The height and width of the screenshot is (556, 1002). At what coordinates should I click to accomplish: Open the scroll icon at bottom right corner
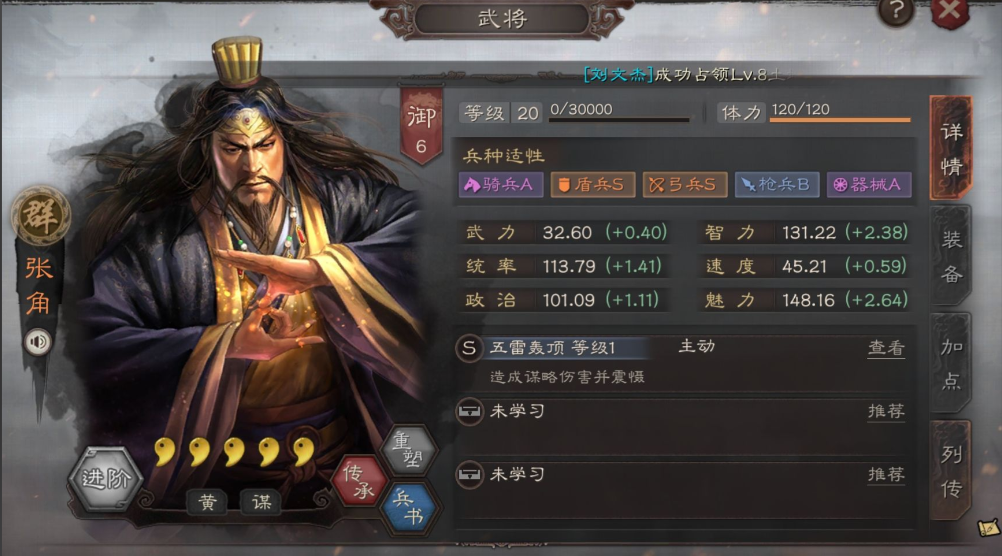point(988,527)
